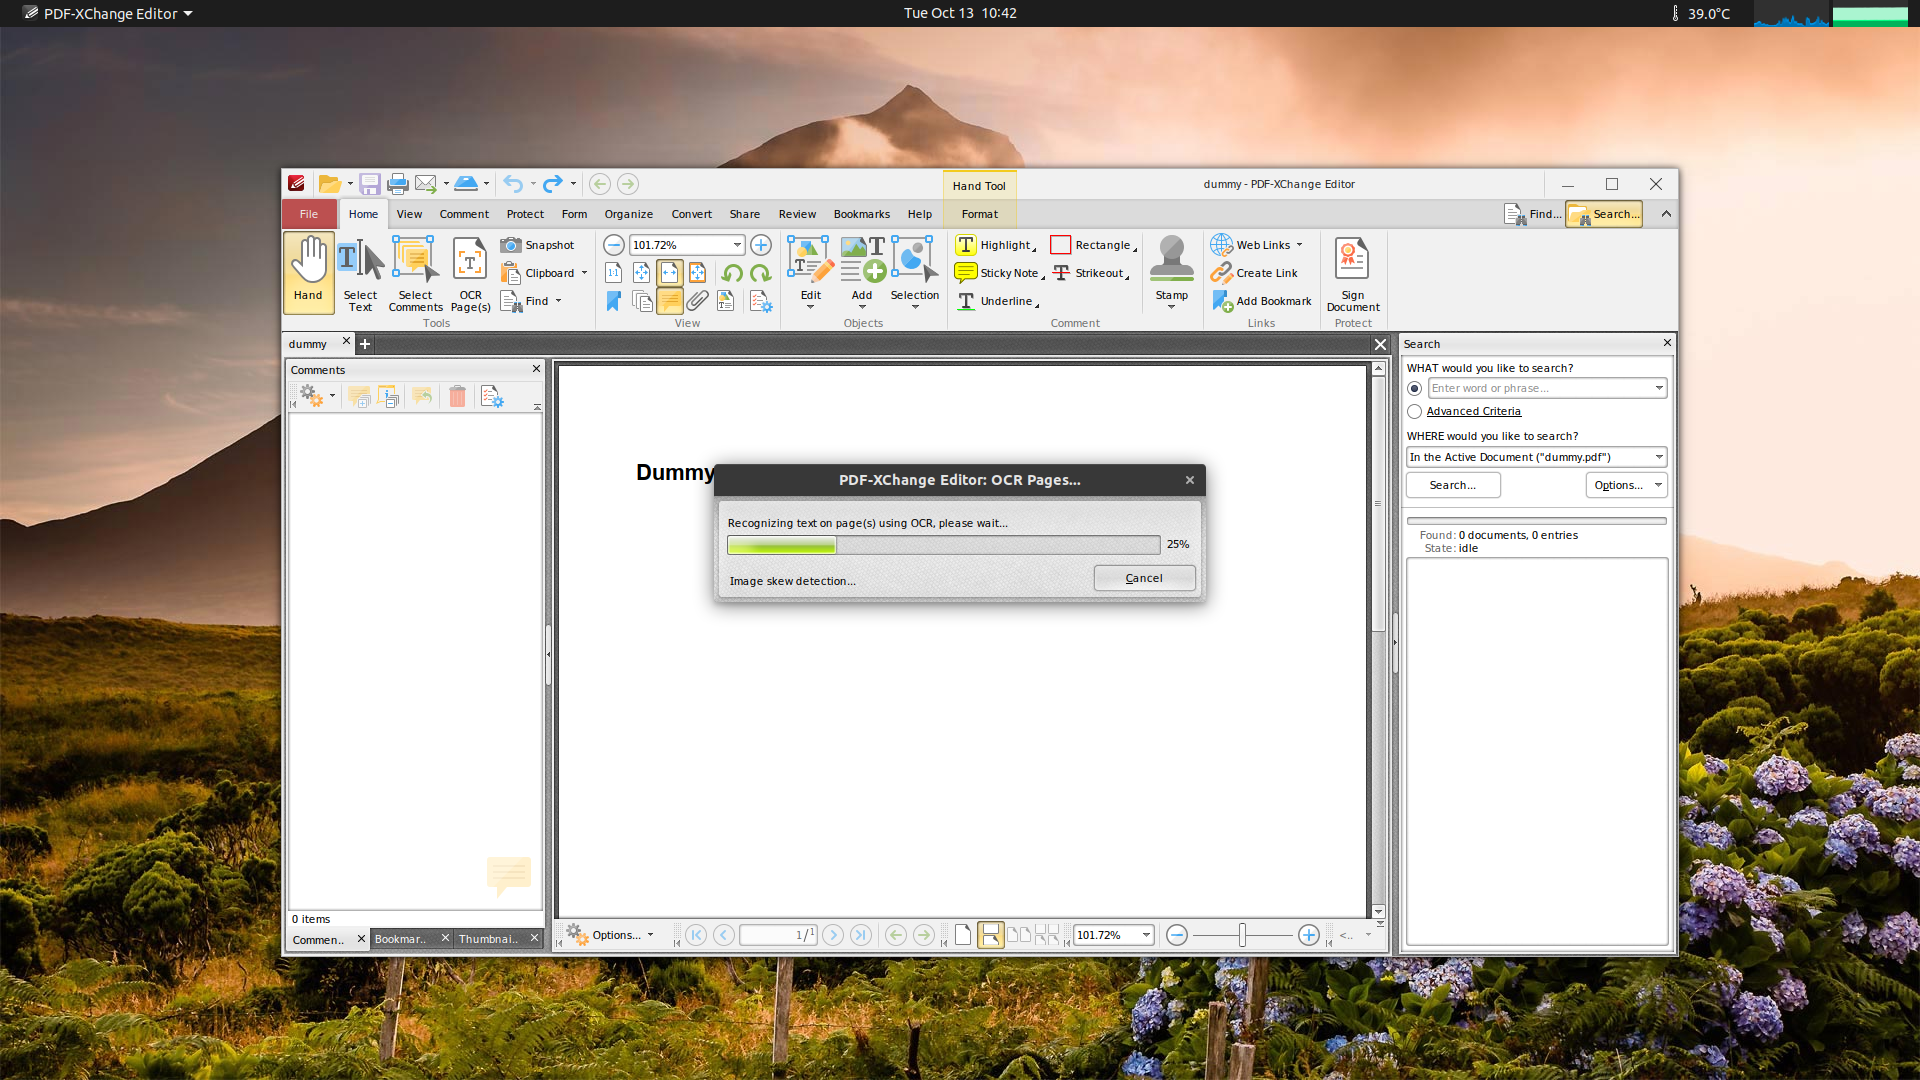This screenshot has height=1080, width=1920.
Task: Open the Clipboard dropdown arrow
Action: click(585, 273)
